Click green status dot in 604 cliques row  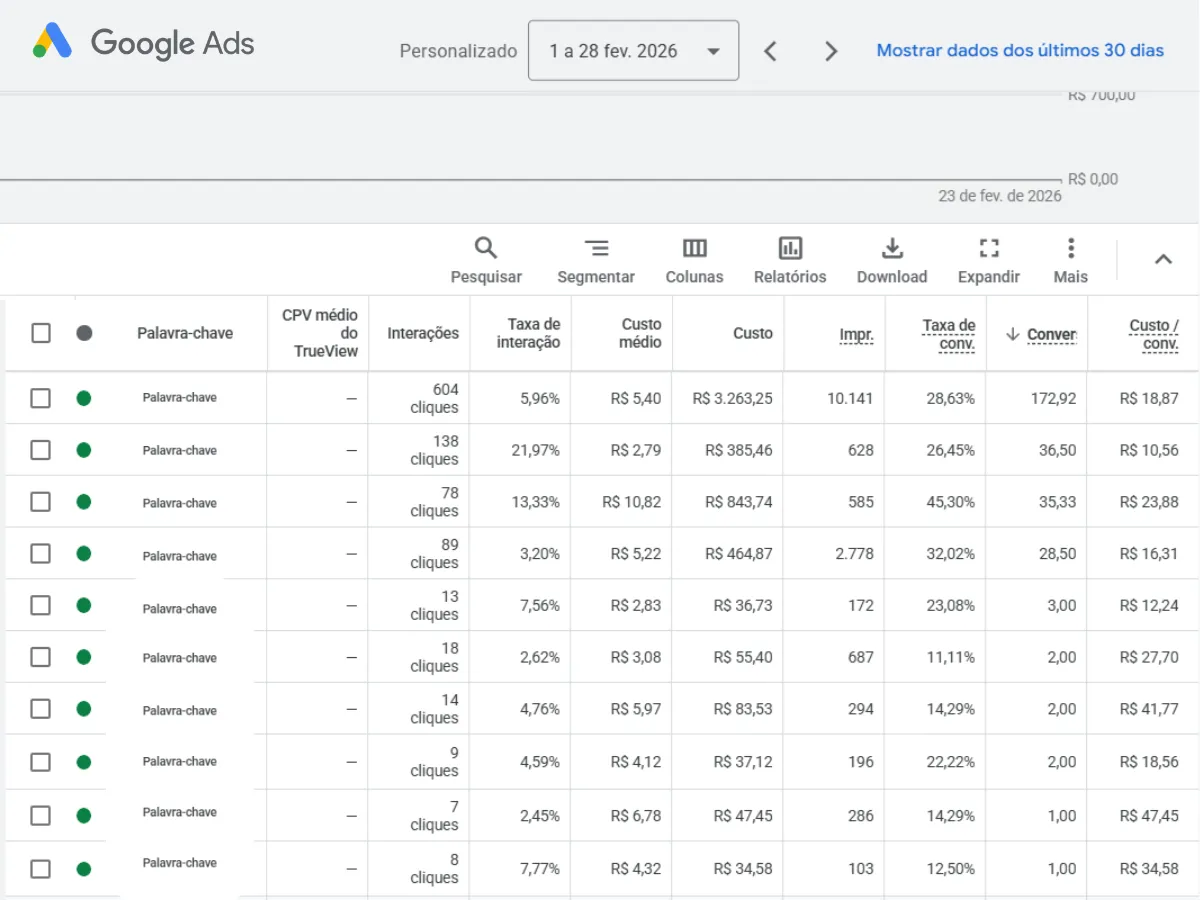(x=84, y=398)
